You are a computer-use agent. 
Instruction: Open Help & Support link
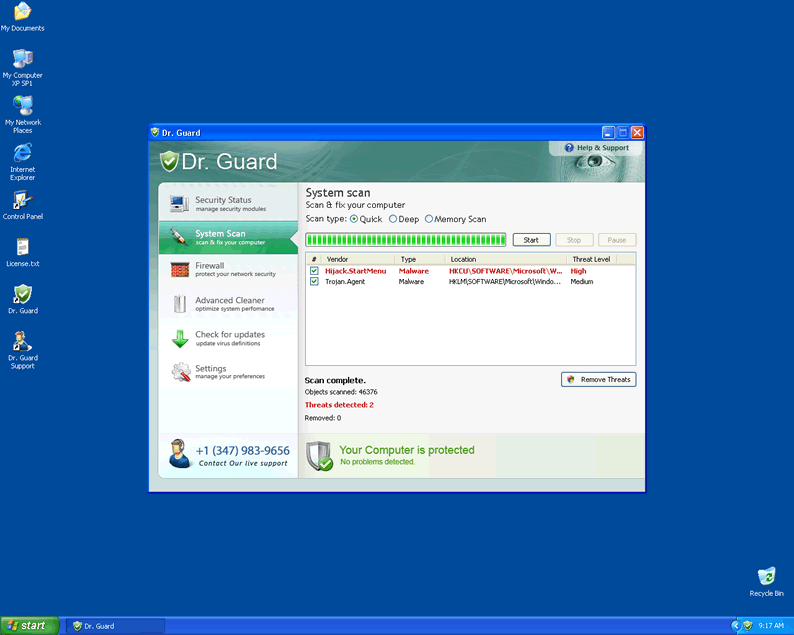coord(596,148)
